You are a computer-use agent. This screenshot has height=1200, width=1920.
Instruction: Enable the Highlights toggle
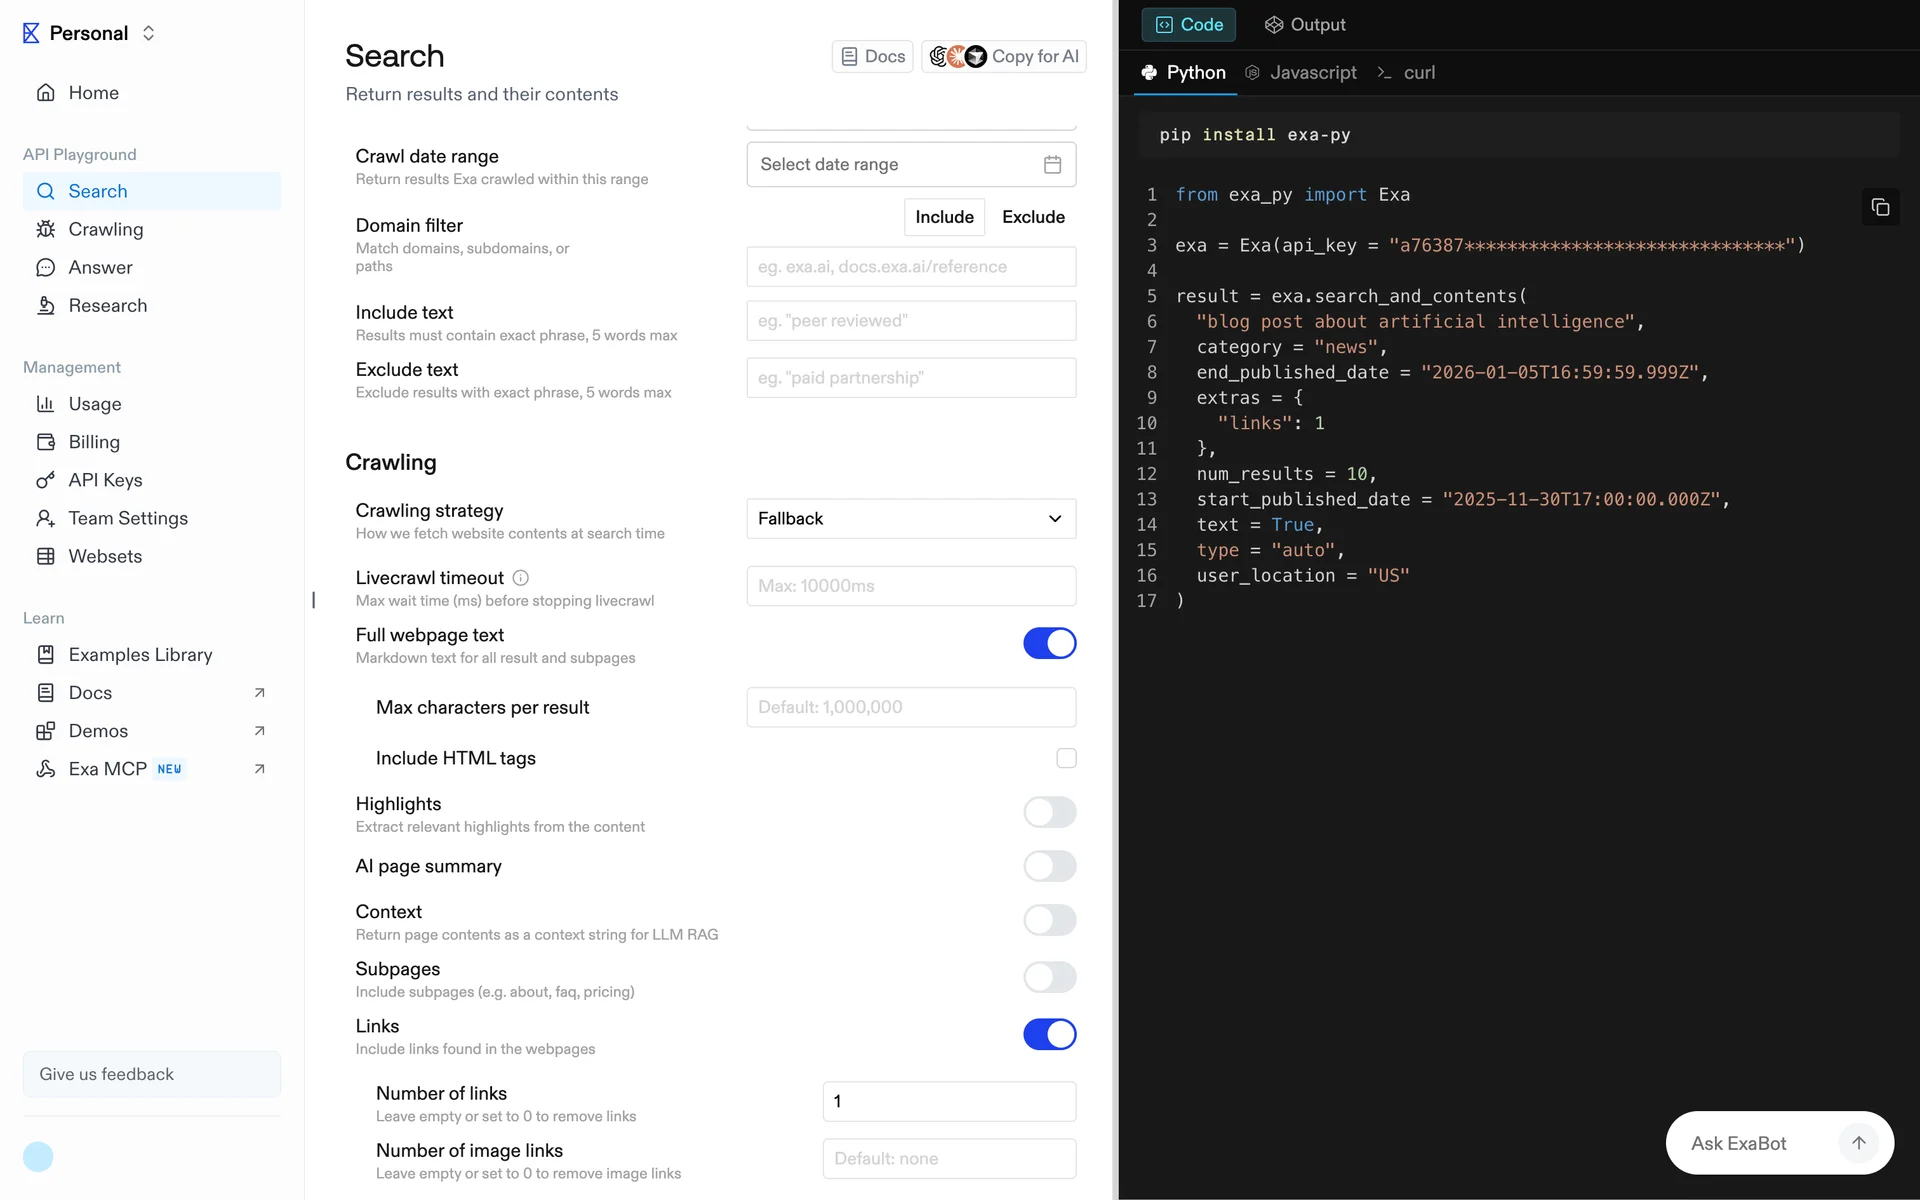(1049, 812)
